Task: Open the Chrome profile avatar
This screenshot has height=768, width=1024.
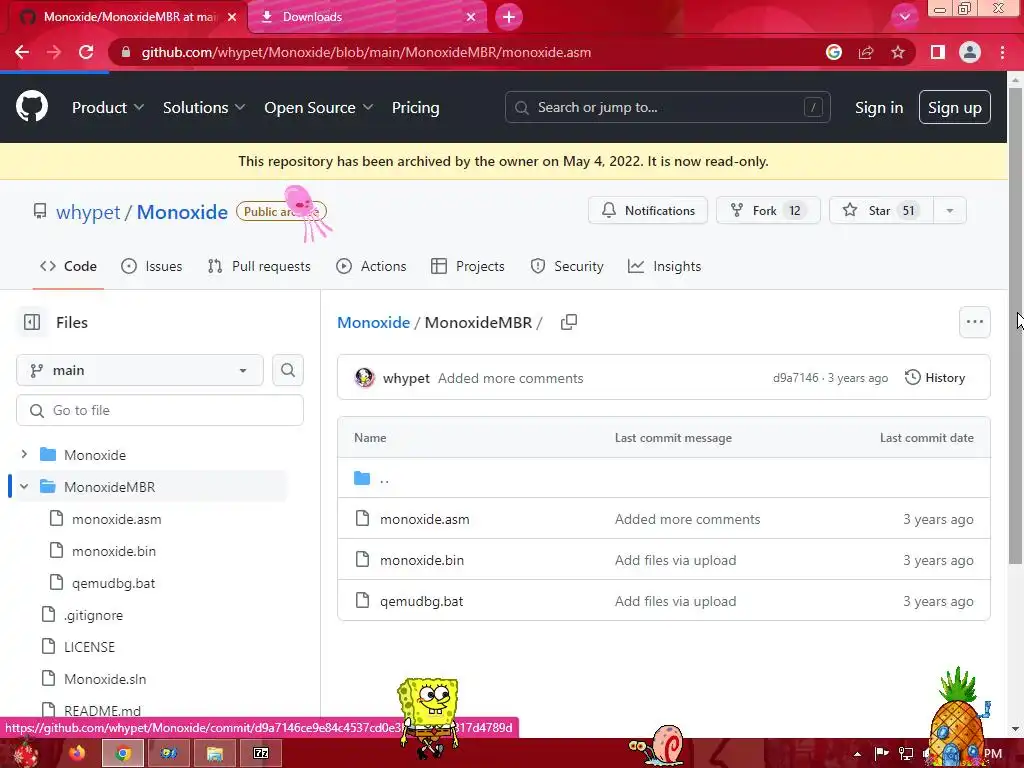Action: click(970, 52)
